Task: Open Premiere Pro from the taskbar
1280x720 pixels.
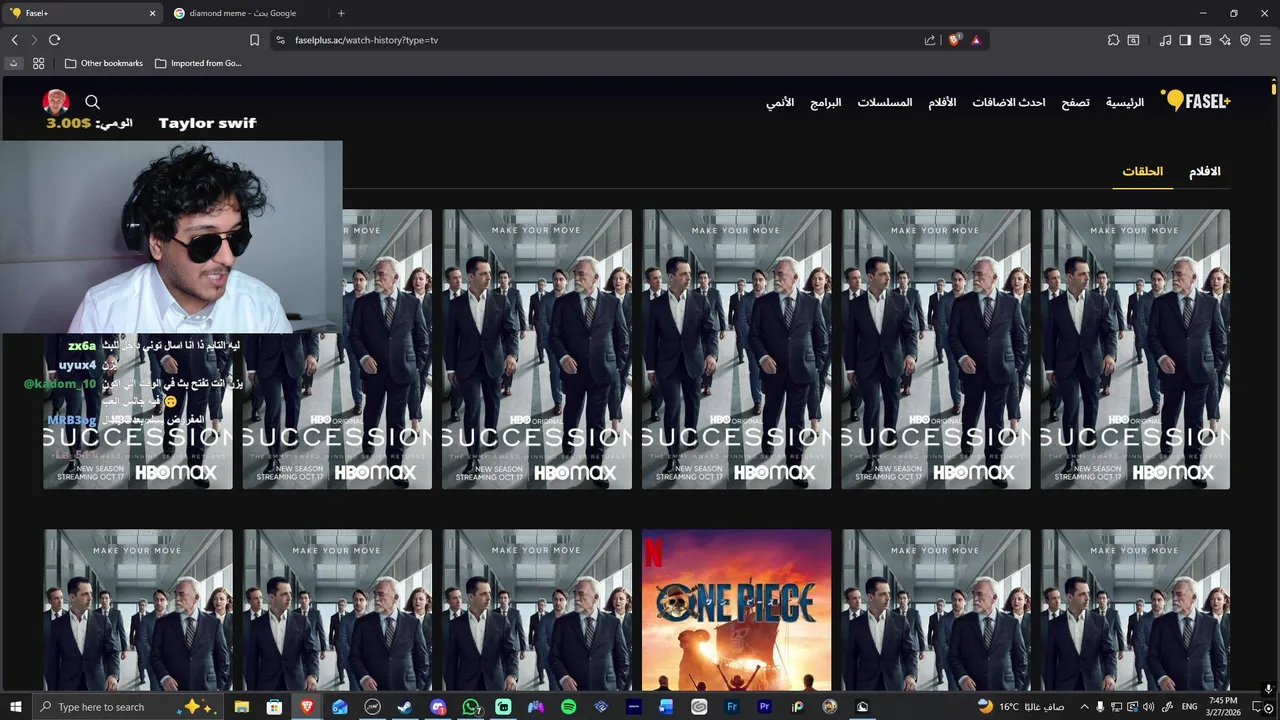Action: (x=765, y=707)
